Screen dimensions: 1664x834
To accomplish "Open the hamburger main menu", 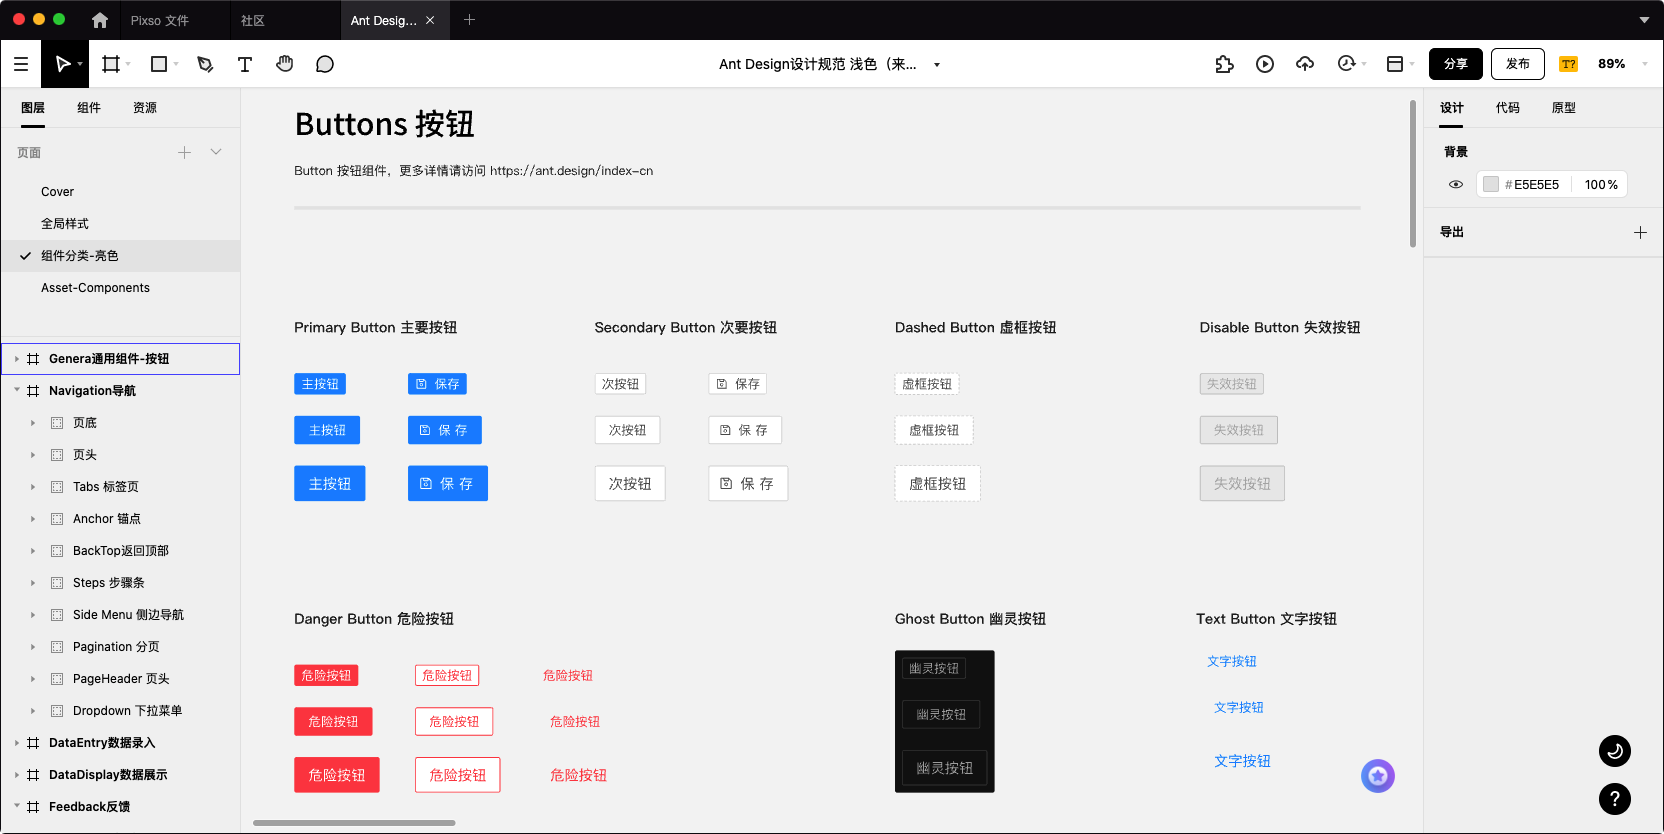I will 20,64.
